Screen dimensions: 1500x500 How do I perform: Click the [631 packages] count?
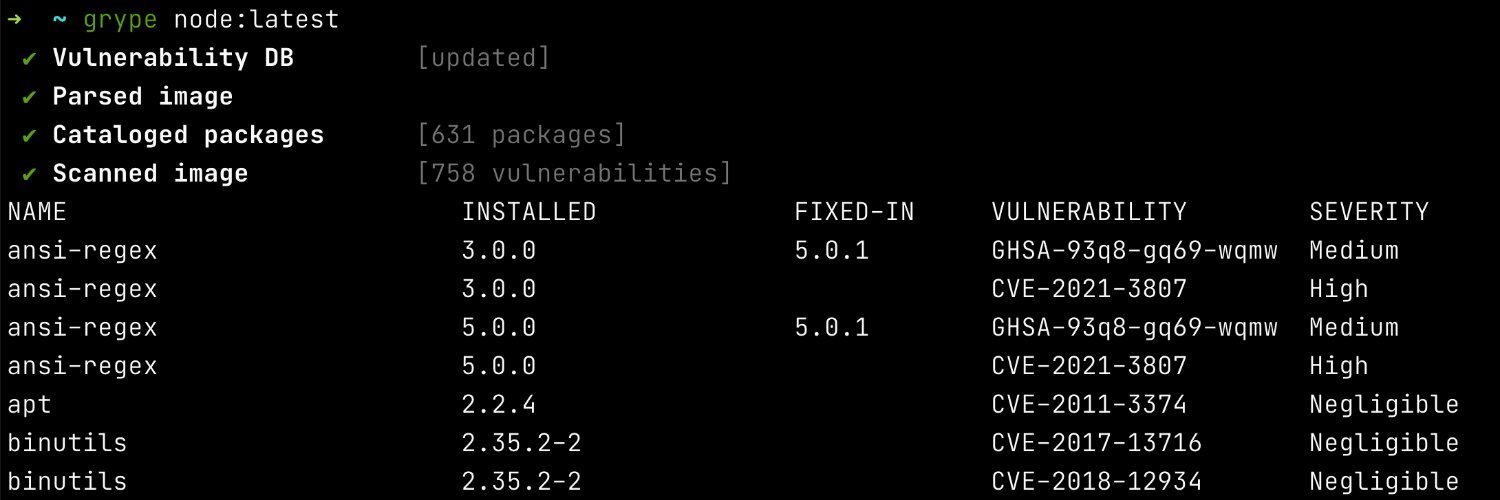[x=521, y=135]
